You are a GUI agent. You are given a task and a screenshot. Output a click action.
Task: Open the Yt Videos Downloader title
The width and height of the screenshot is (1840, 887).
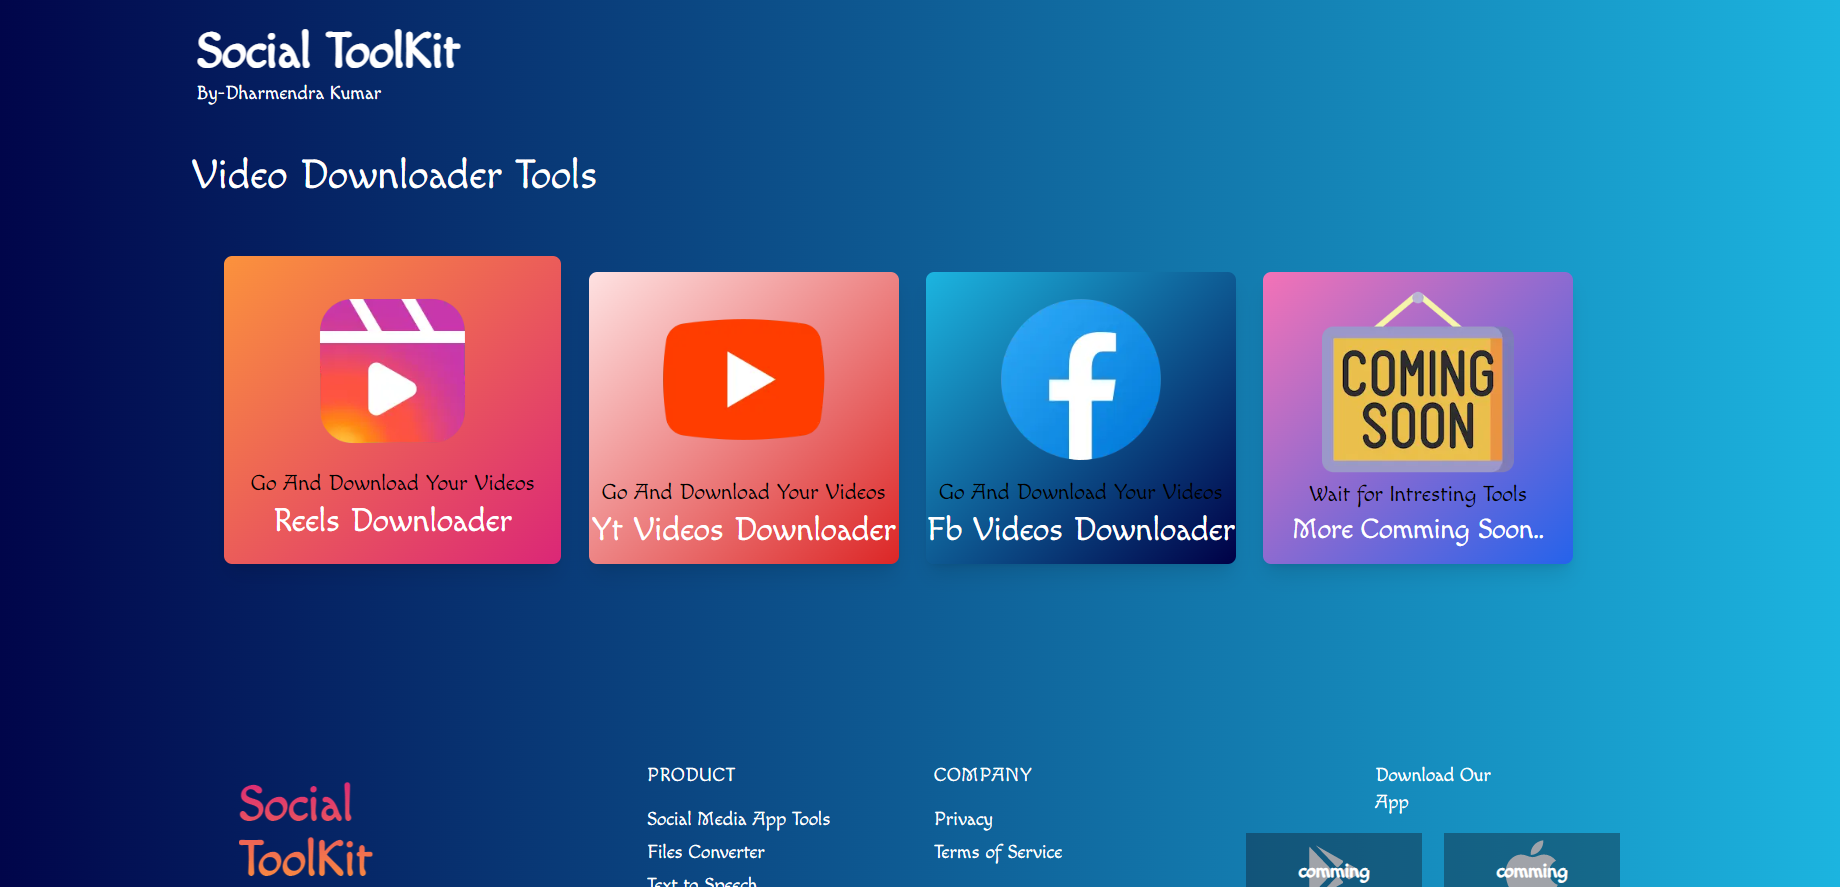pyautogui.click(x=744, y=530)
